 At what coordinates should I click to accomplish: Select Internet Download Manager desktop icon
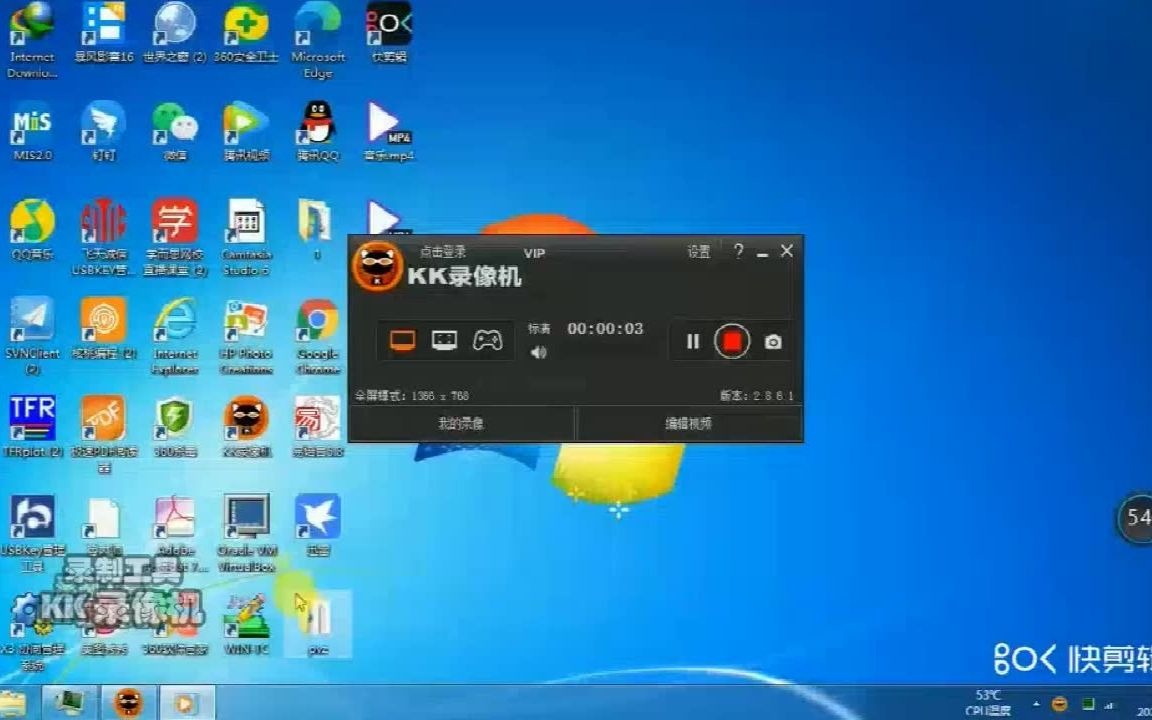(32, 40)
